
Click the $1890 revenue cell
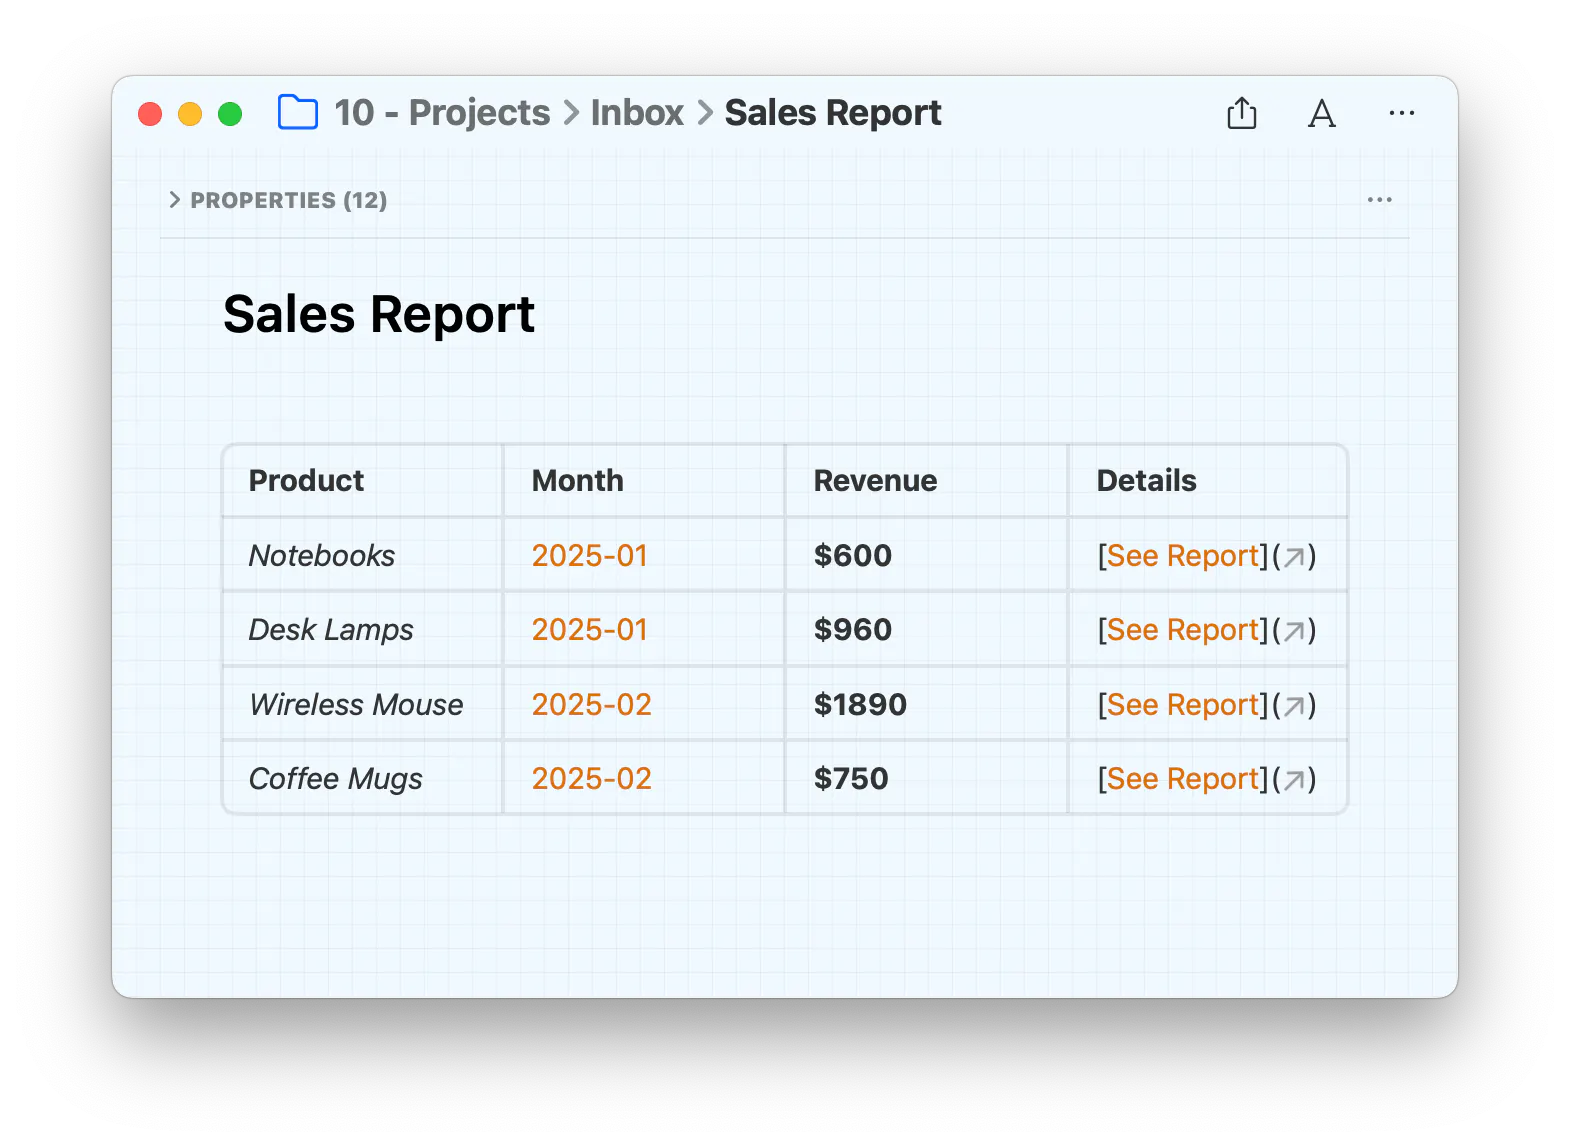point(860,705)
